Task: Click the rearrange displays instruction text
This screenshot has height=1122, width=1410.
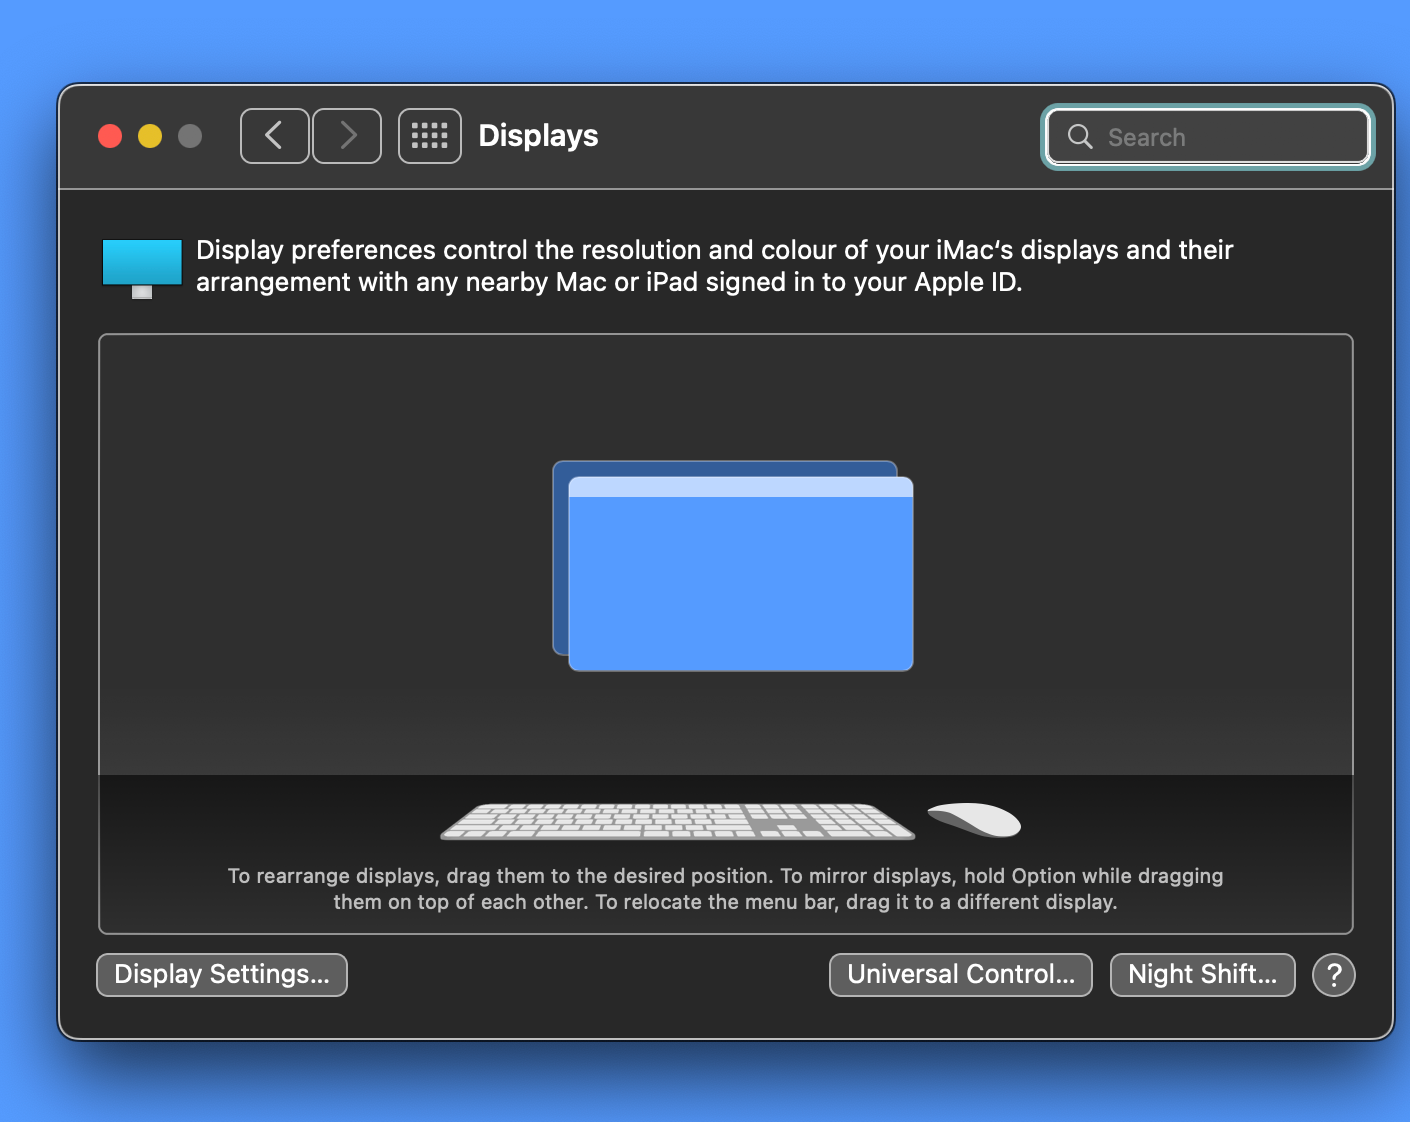Action: tap(725, 889)
